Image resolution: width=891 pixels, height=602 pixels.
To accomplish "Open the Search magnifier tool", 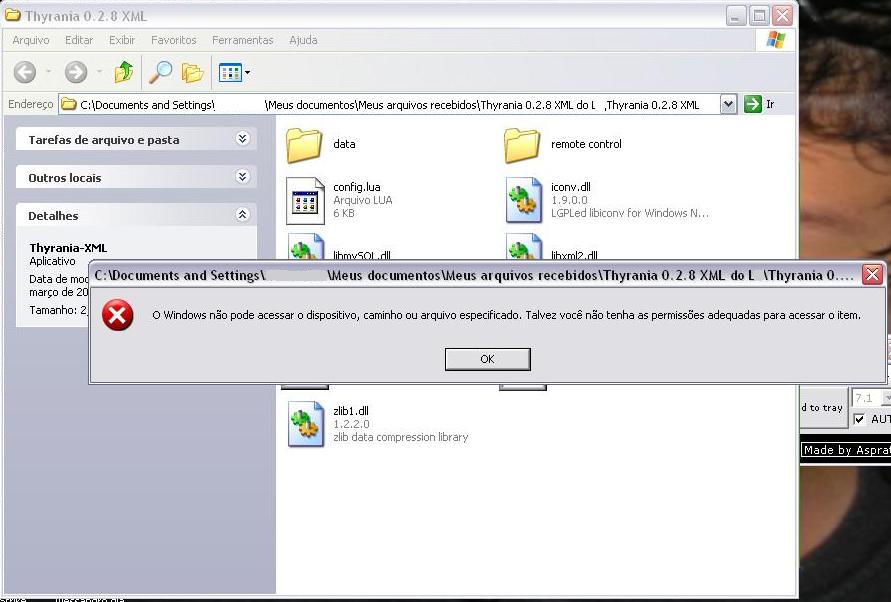I will coord(160,72).
